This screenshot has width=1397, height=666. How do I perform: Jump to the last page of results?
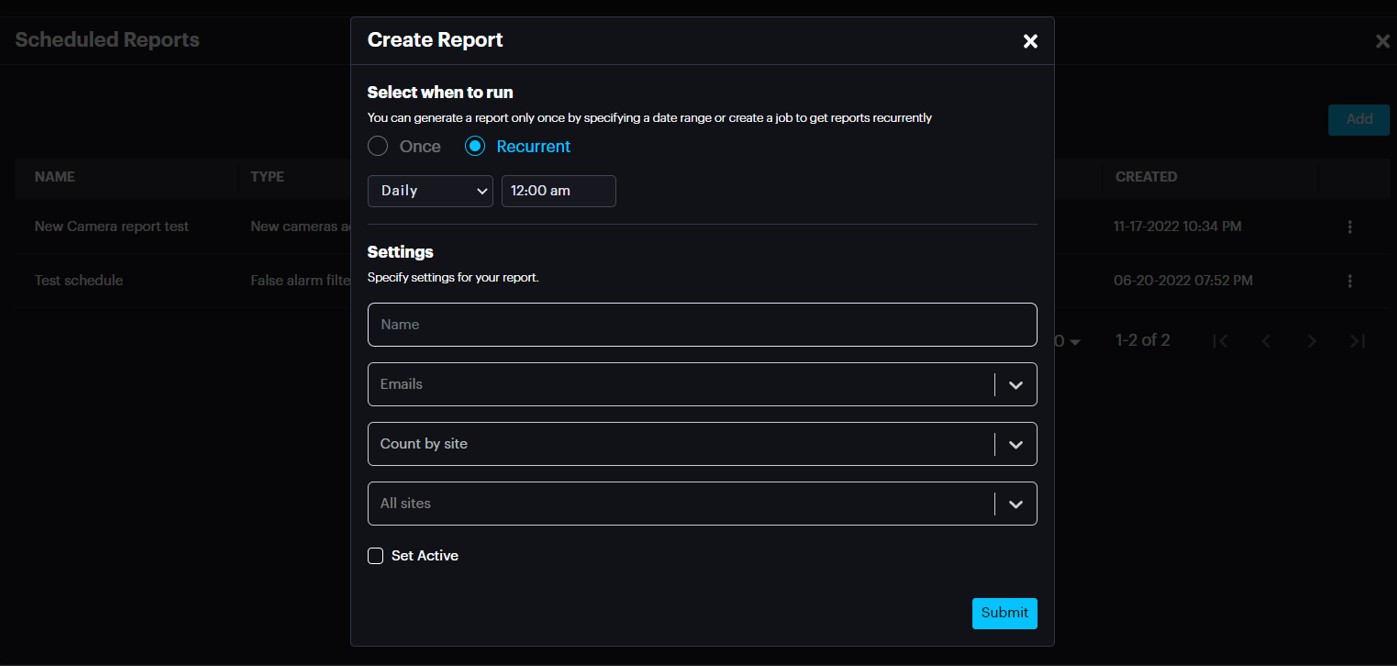click(x=1357, y=341)
